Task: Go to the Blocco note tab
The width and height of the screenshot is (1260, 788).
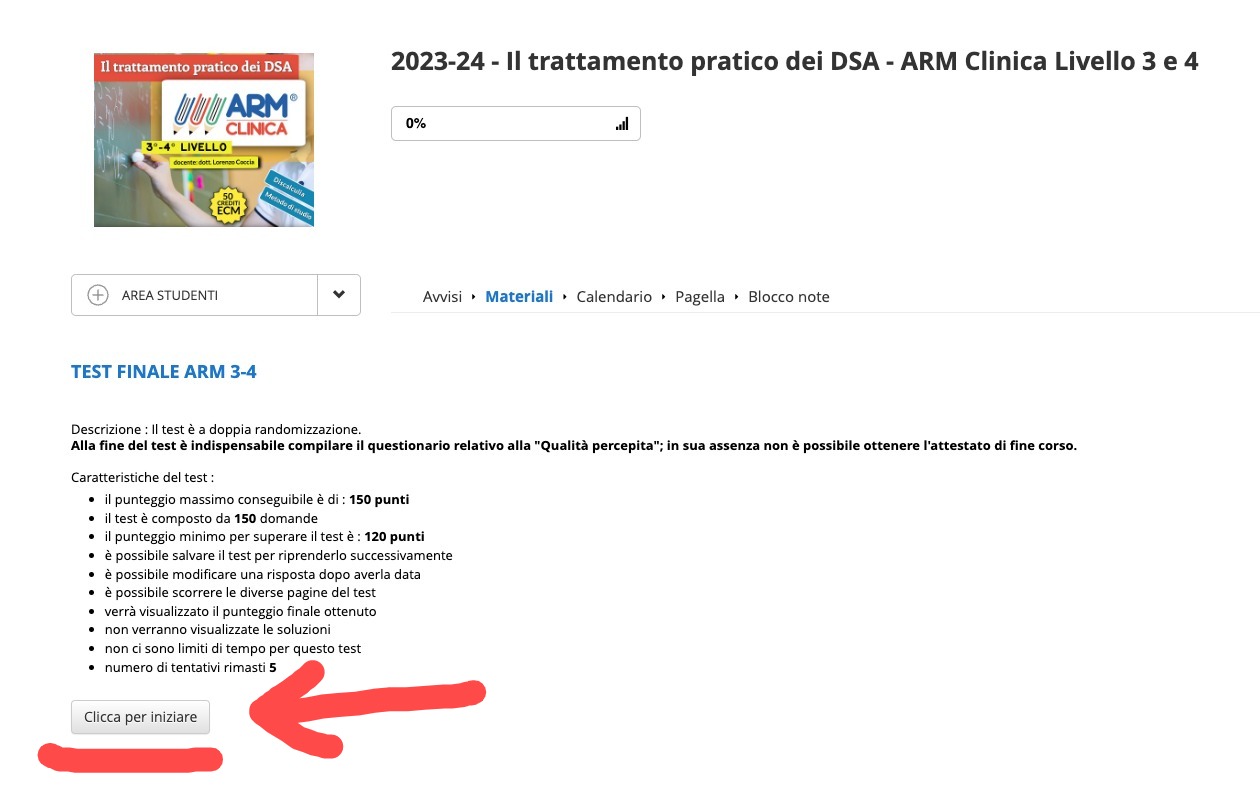Action: 789,297
